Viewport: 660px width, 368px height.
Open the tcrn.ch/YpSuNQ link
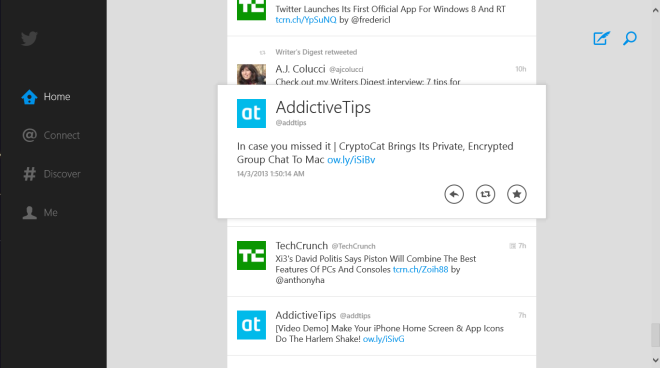coord(306,20)
